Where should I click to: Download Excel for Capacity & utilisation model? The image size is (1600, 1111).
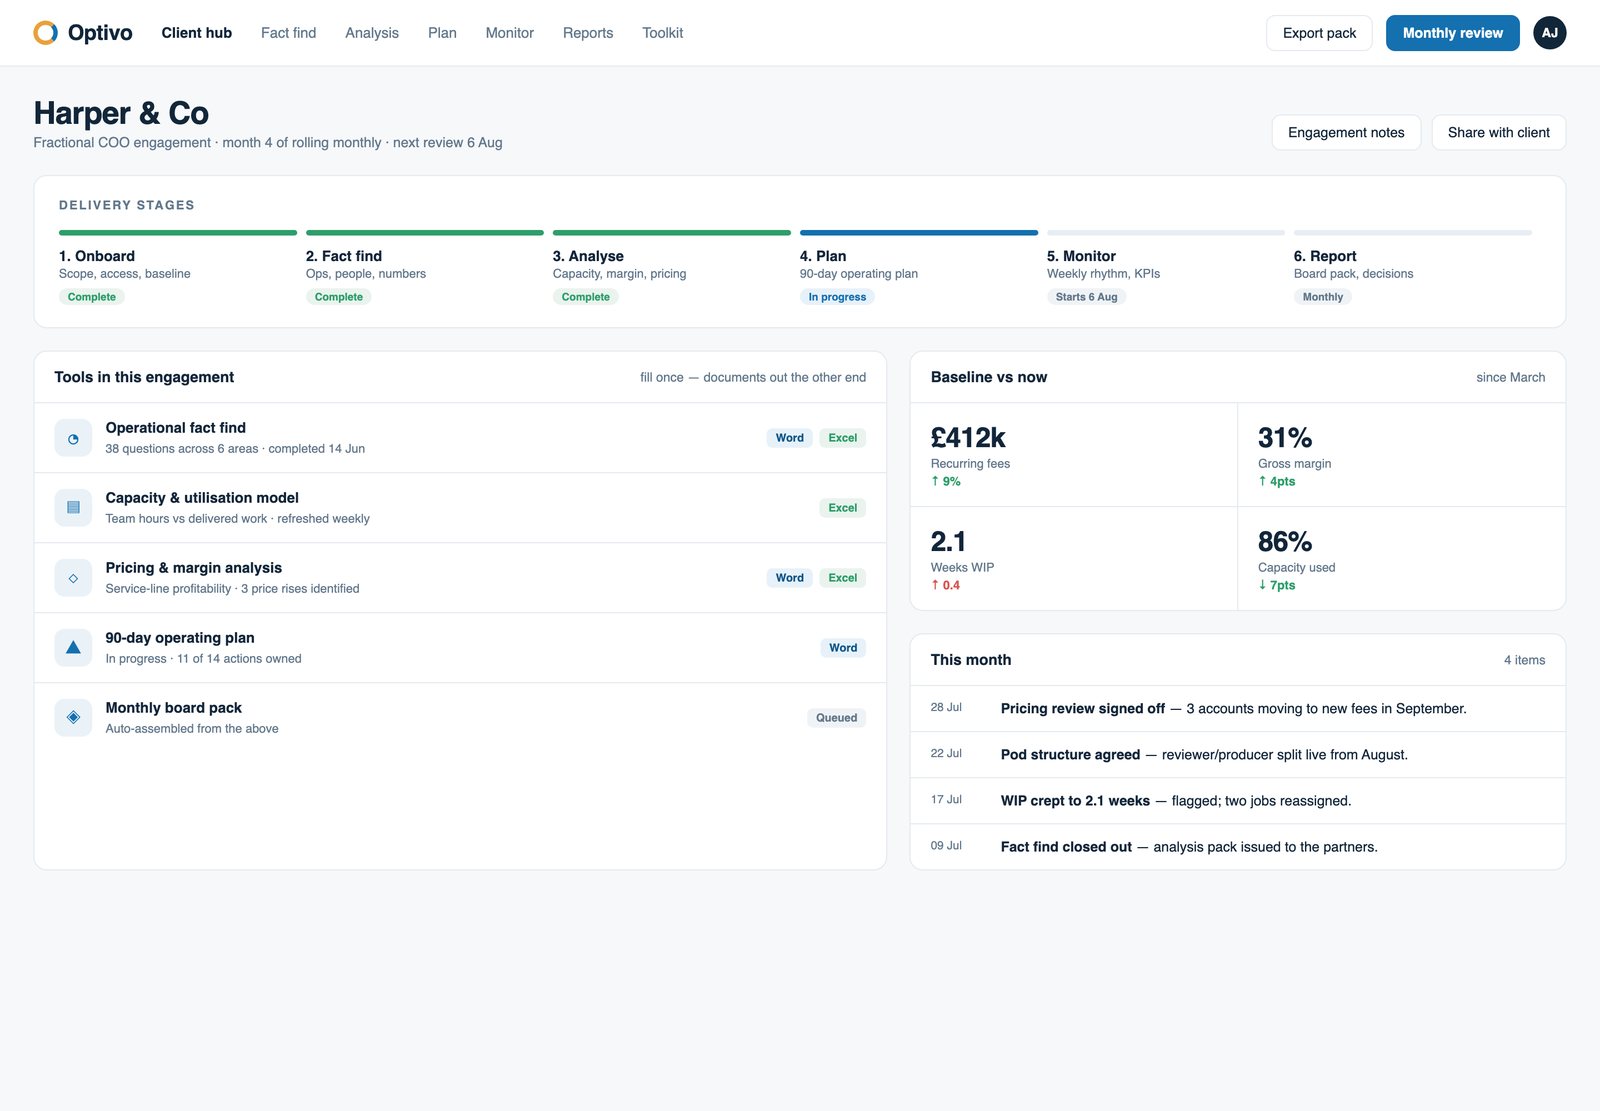click(x=843, y=508)
